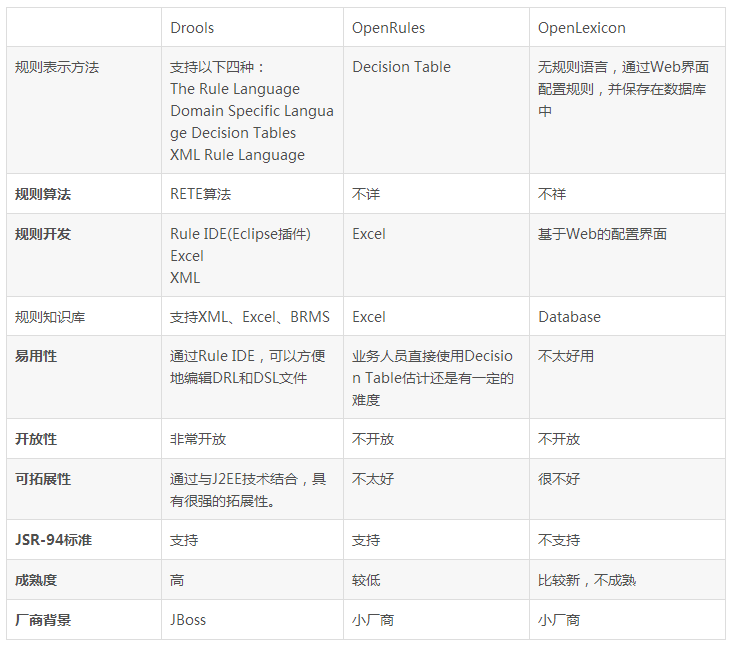Click the Rule IDE(Eclipse插件) text
731x647 pixels.
pos(240,234)
